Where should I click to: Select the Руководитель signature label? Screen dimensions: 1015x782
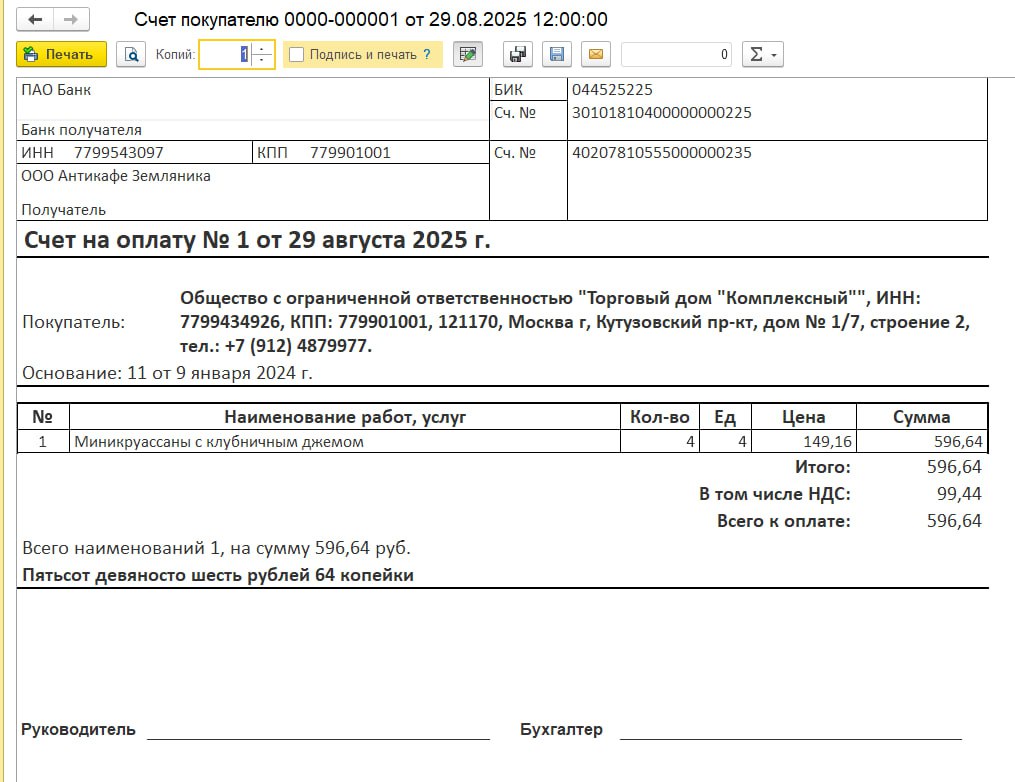point(78,730)
